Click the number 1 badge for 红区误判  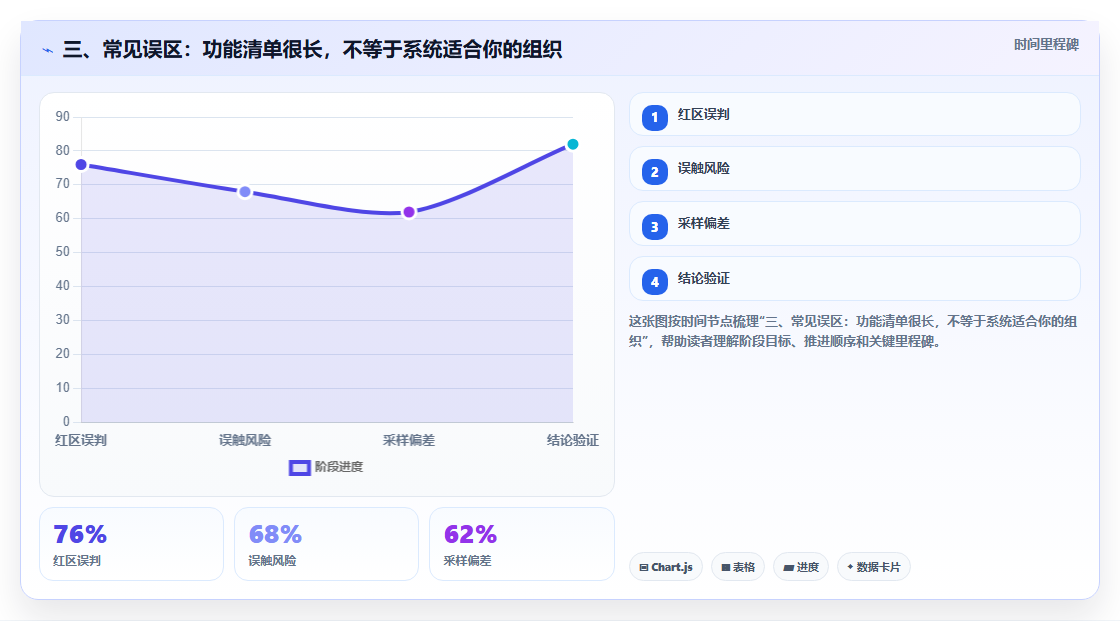coord(654,117)
